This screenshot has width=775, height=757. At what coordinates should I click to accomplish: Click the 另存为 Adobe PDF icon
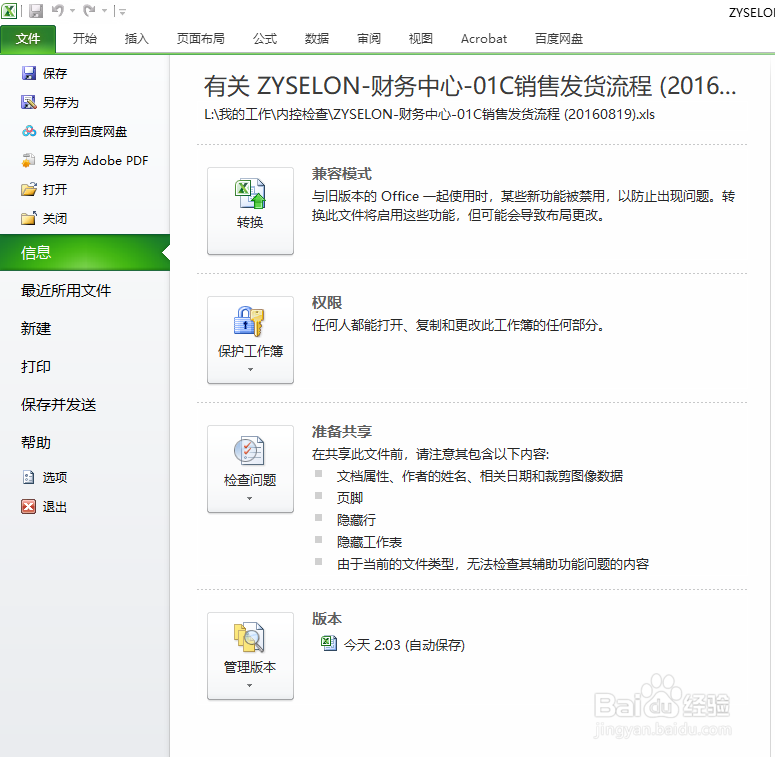coord(29,161)
